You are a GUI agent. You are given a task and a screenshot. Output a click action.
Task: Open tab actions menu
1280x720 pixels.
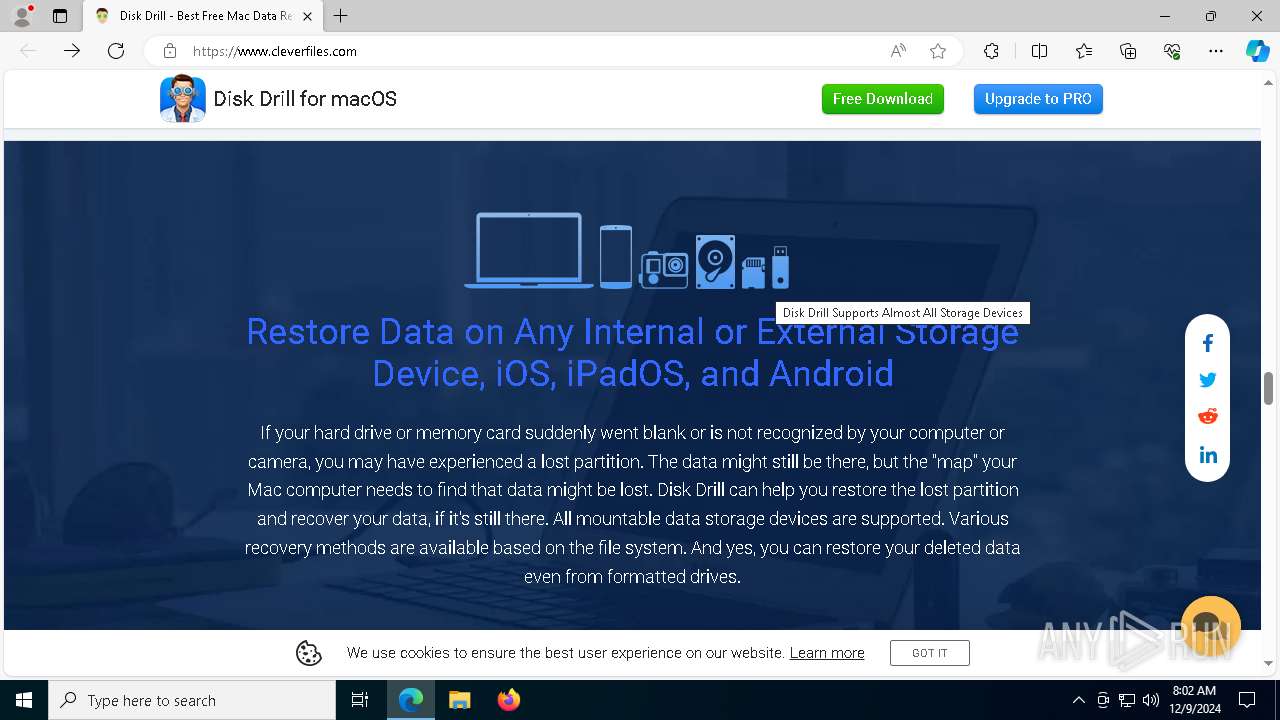click(x=60, y=16)
